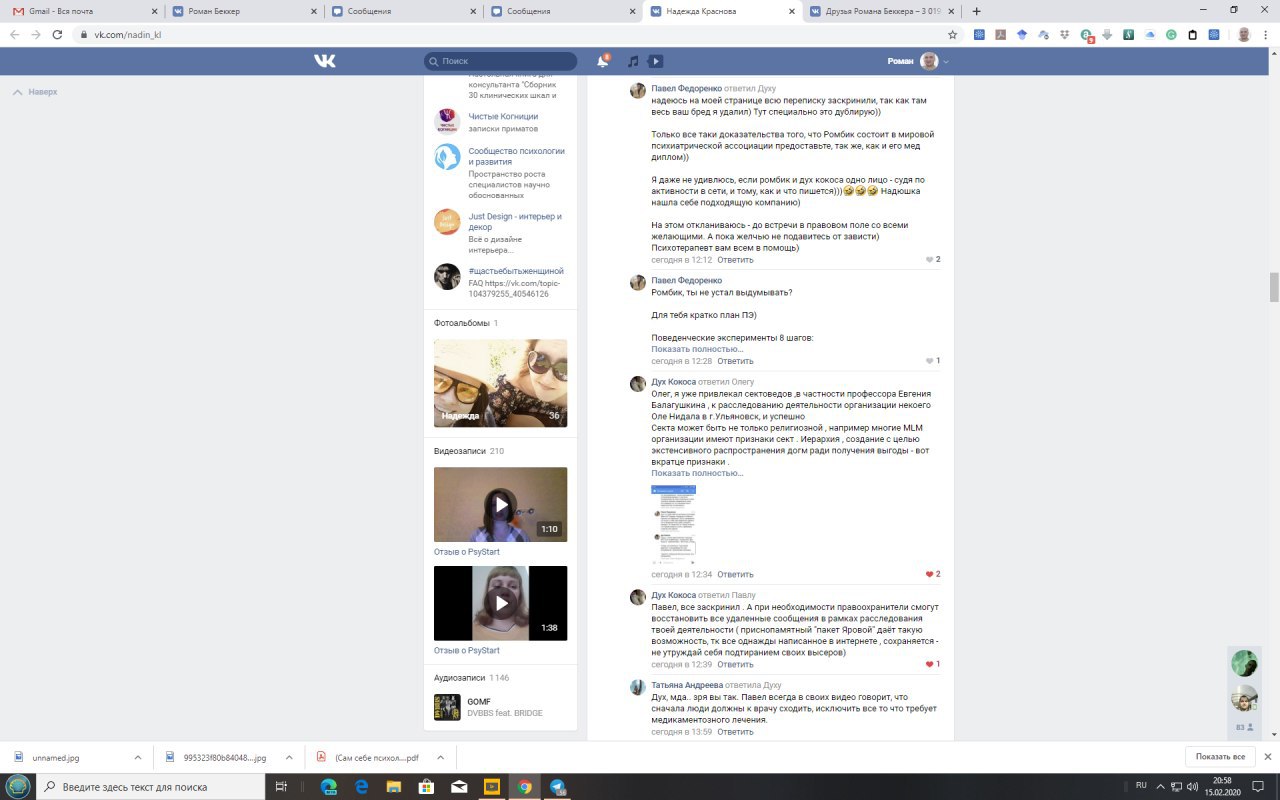The height and width of the screenshot is (800, 1280).
Task: Open options arrow for the pdf download
Action: 440,758
